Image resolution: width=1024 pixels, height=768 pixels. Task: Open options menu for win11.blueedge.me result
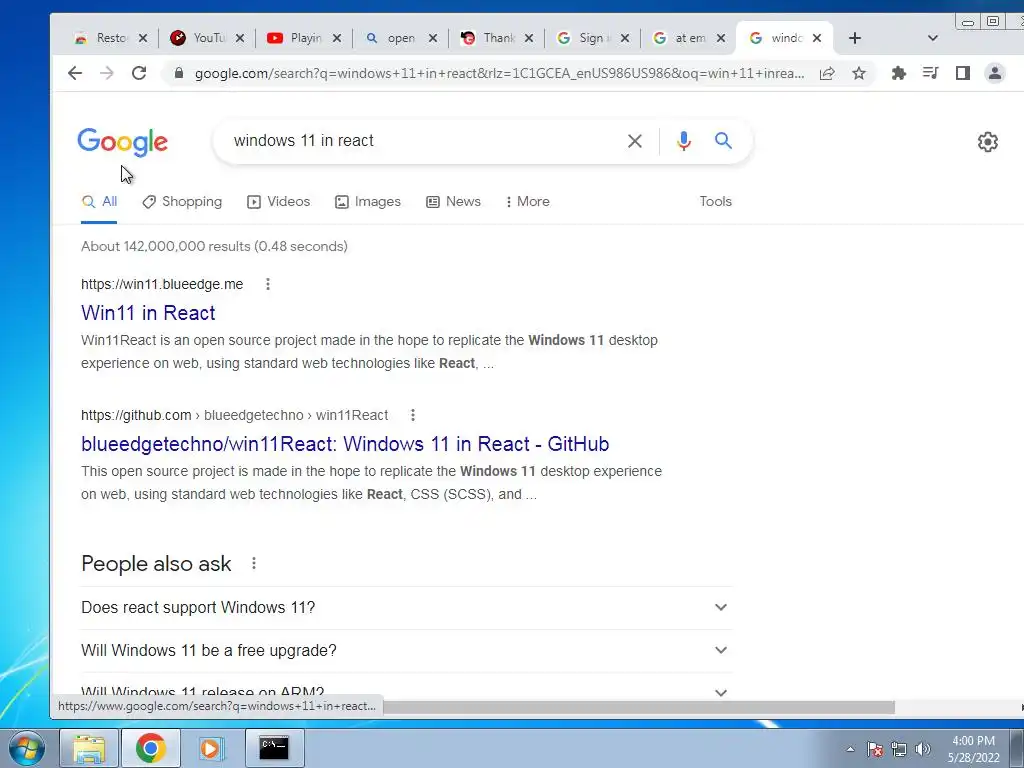[x=268, y=284]
